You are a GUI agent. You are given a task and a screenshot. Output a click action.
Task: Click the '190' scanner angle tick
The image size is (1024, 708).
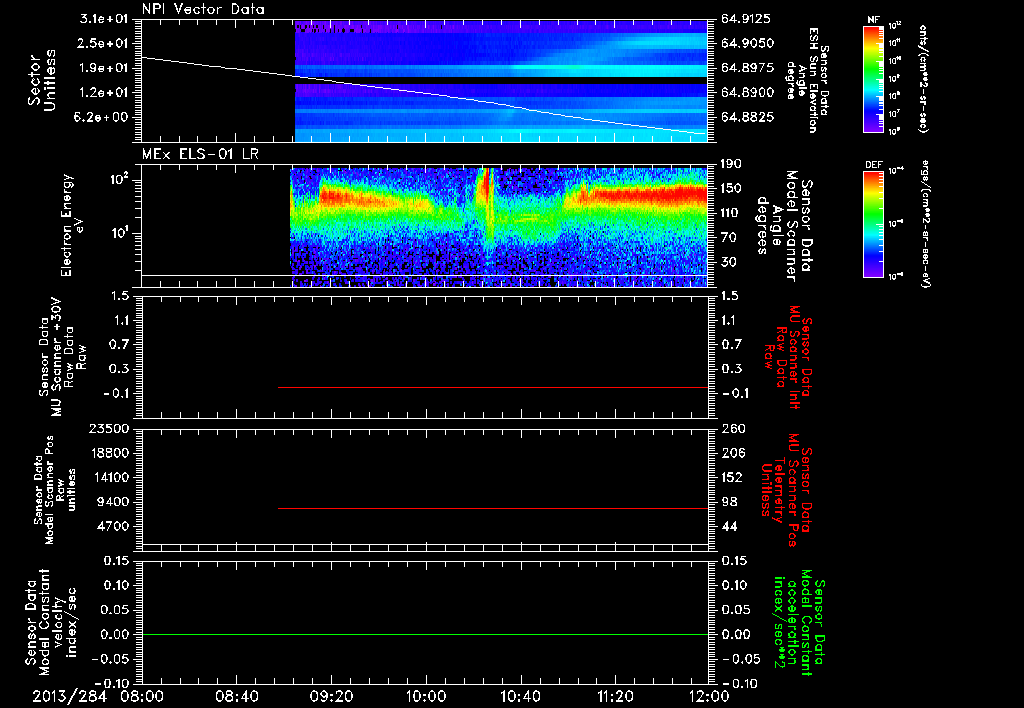(732, 164)
